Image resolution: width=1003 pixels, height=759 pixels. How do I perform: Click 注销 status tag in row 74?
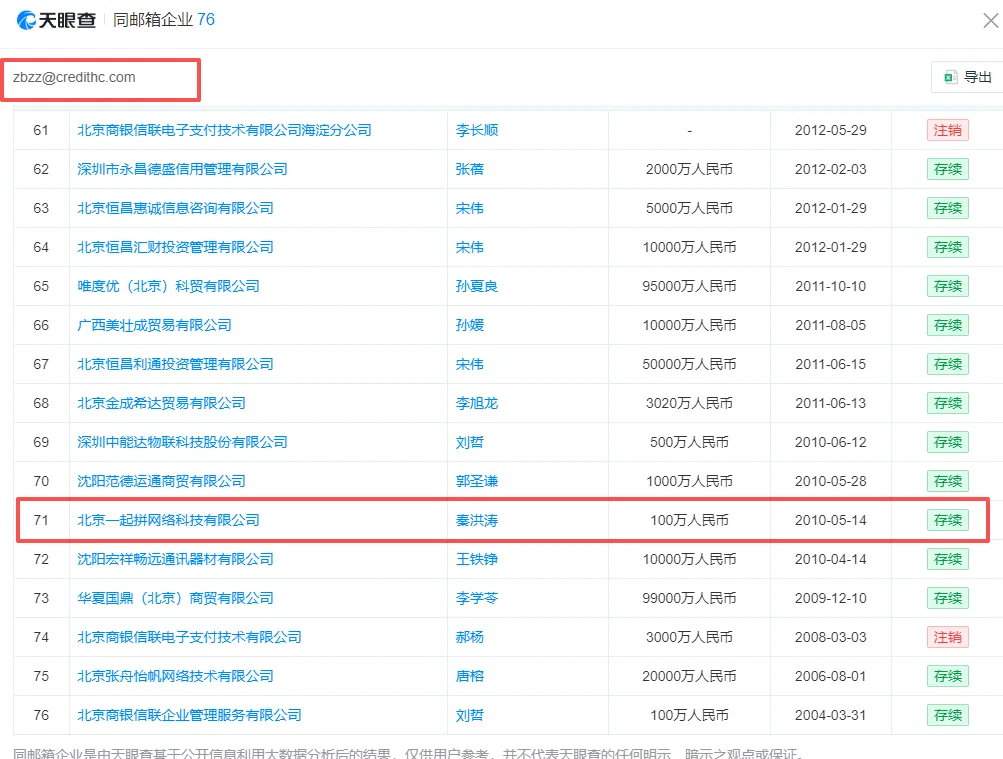point(947,638)
